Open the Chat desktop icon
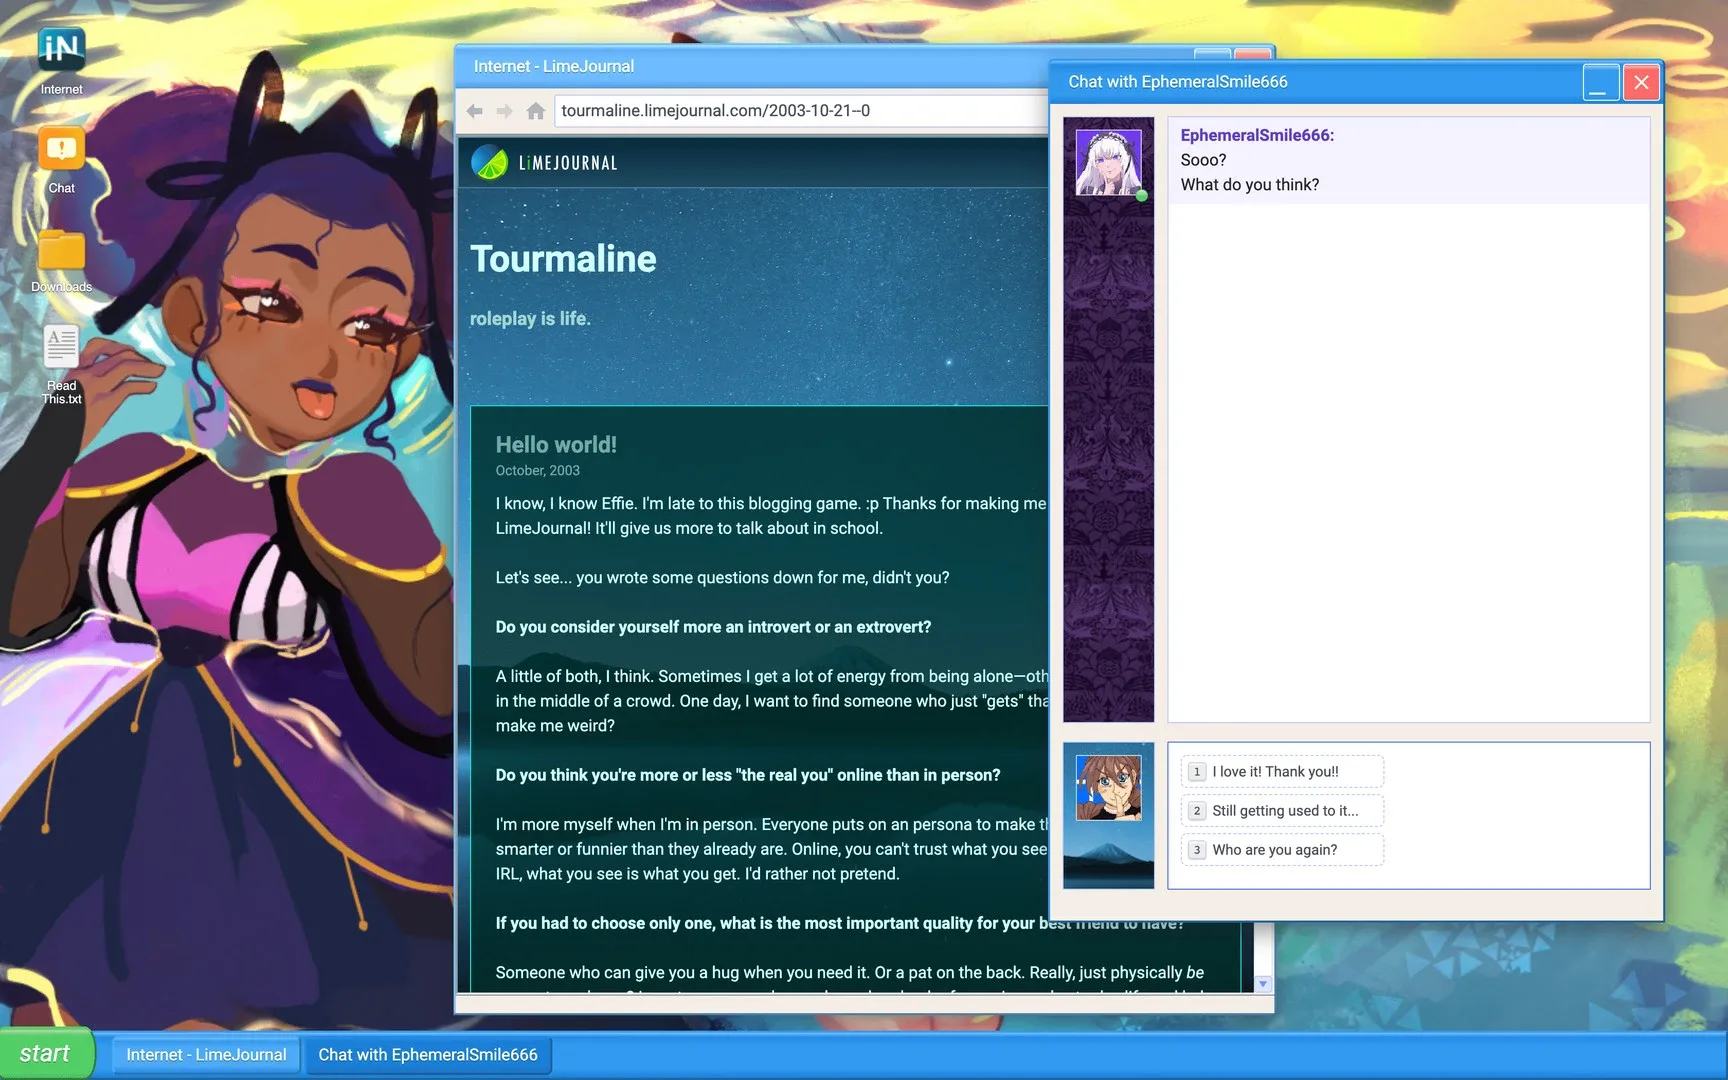This screenshot has width=1728, height=1080. coord(61,150)
